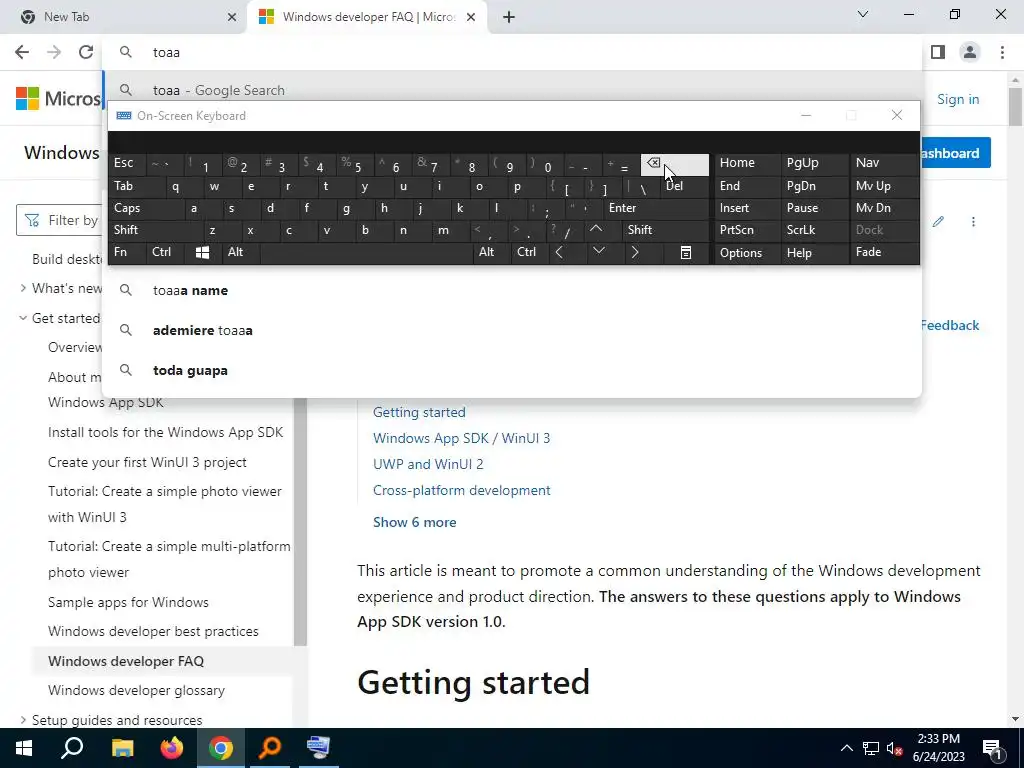
Task: Click the Backspace key on On-Screen Keyboard
Action: point(675,165)
